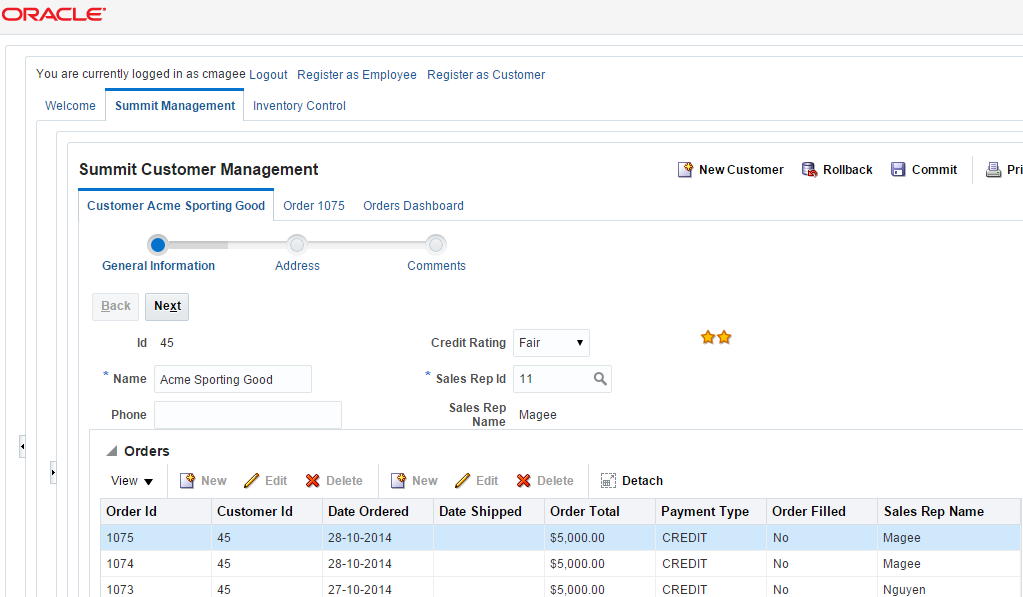Click Register as Employee link

[357, 74]
